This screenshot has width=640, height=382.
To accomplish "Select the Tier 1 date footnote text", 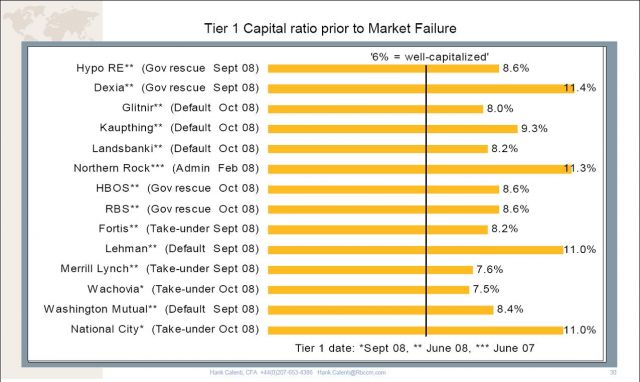I will point(415,348).
